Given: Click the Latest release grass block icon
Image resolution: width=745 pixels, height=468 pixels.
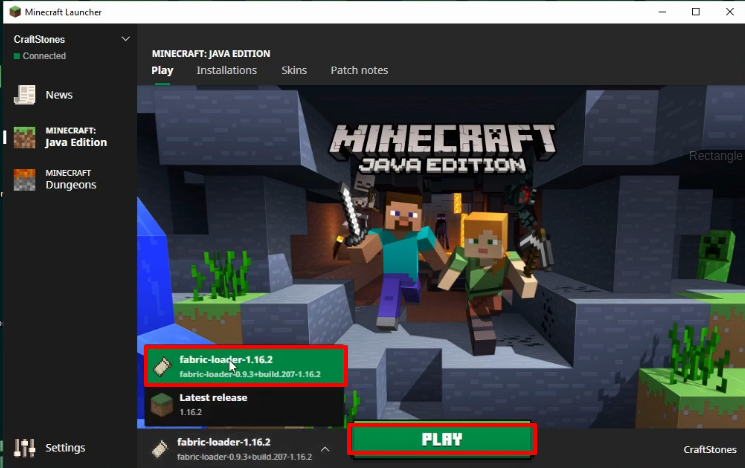Looking at the screenshot, I should [x=162, y=405].
